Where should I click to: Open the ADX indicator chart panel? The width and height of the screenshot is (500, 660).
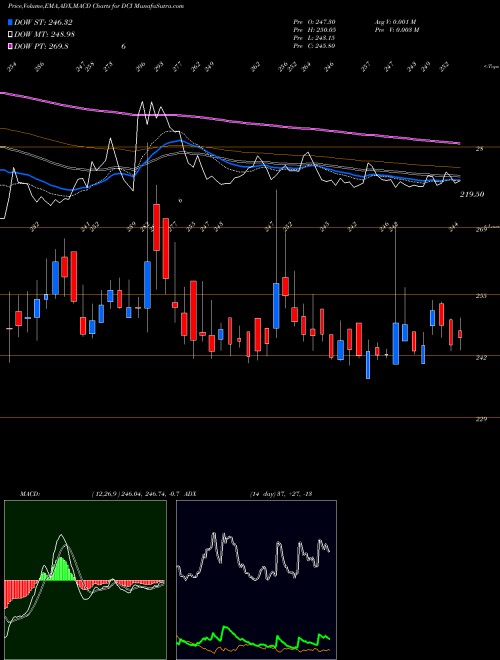tap(256, 580)
